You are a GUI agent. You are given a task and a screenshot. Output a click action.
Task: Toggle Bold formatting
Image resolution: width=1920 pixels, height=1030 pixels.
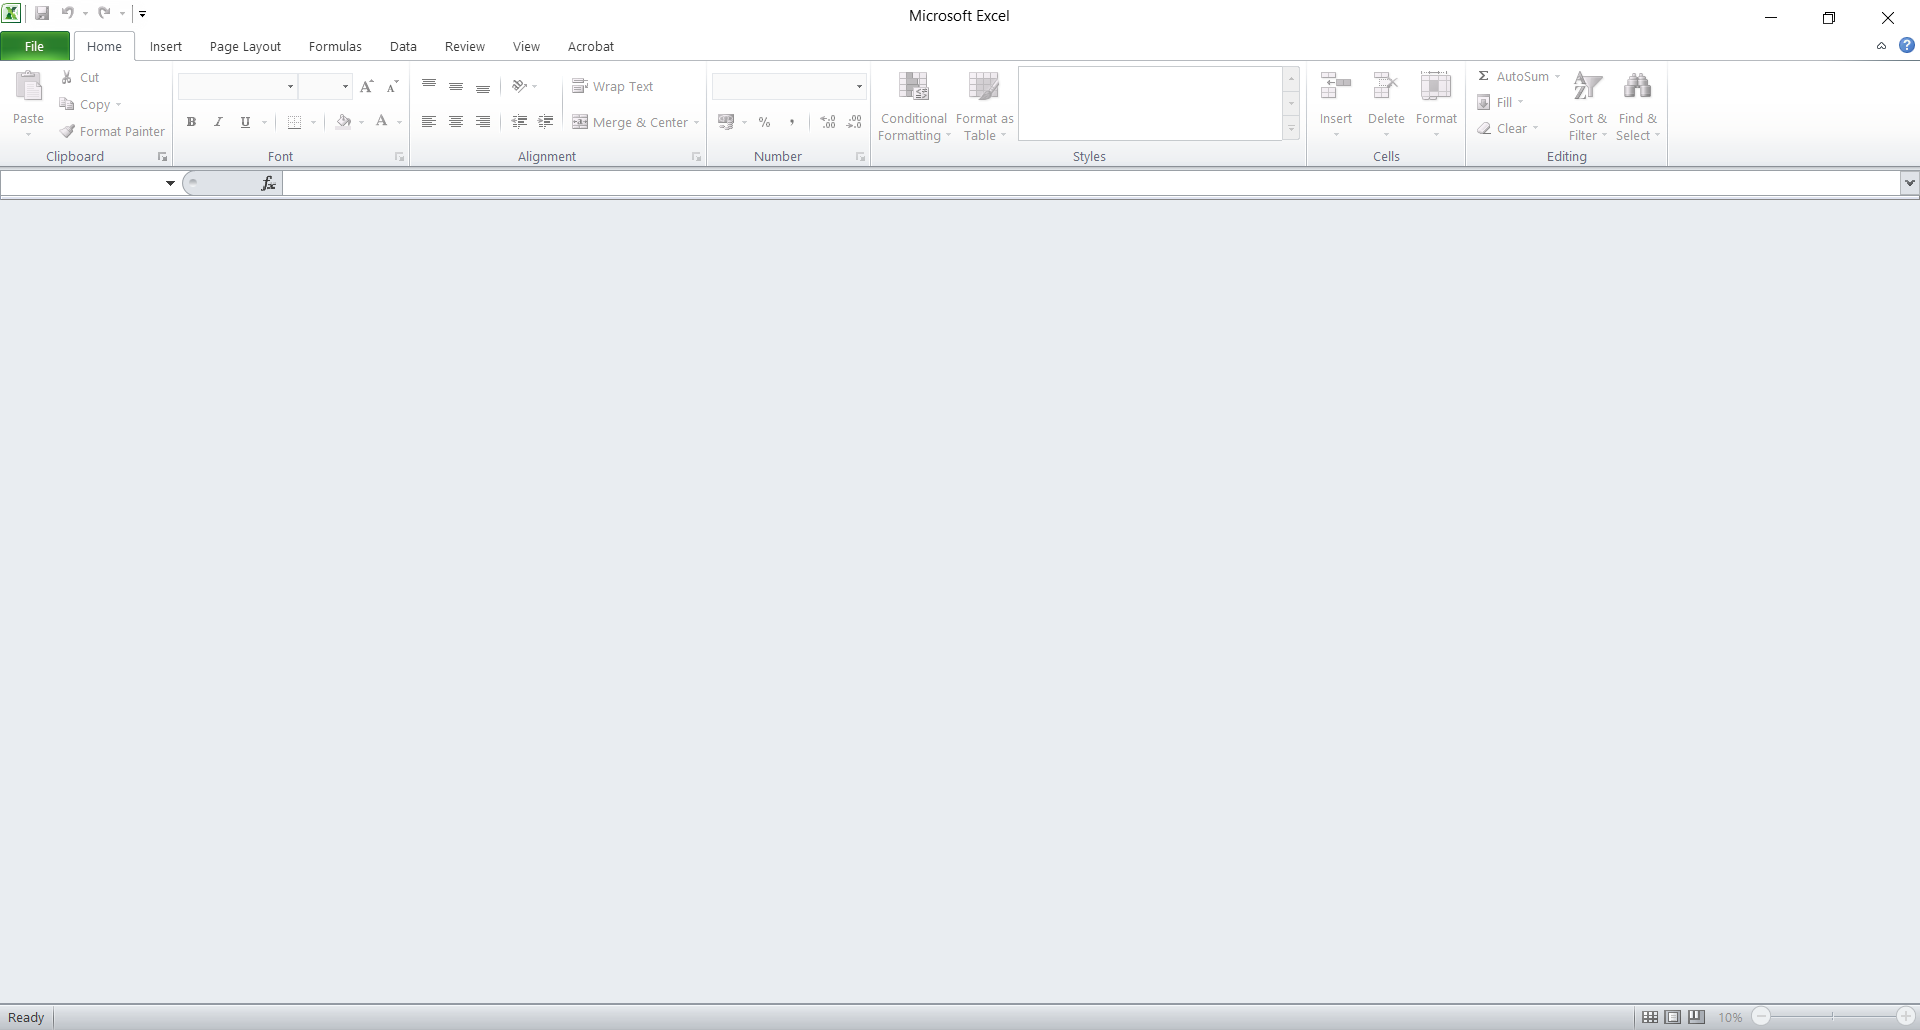191,122
